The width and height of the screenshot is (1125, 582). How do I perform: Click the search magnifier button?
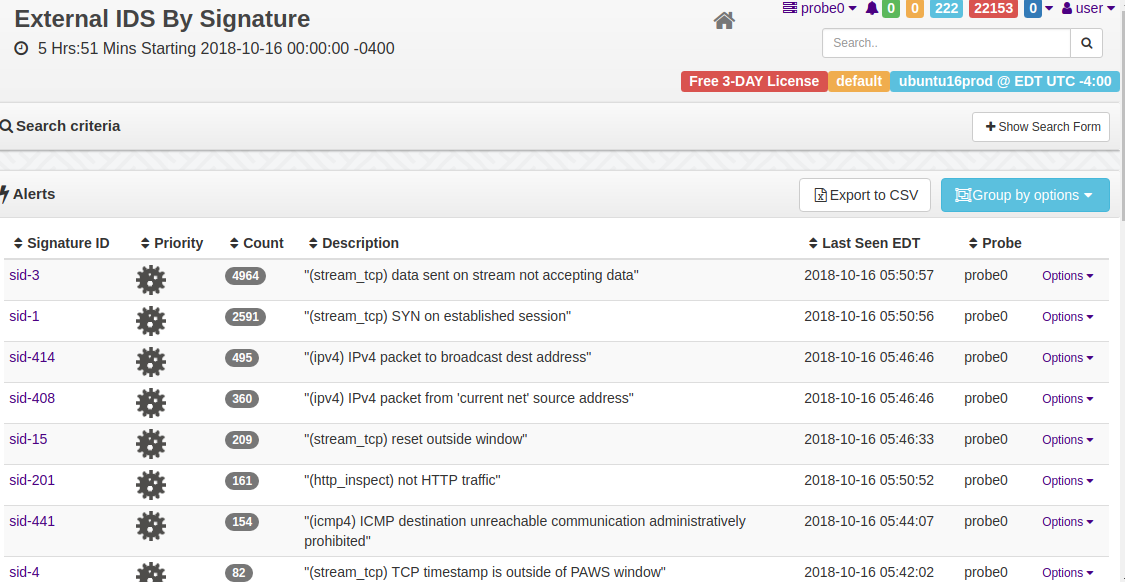[x=1086, y=43]
